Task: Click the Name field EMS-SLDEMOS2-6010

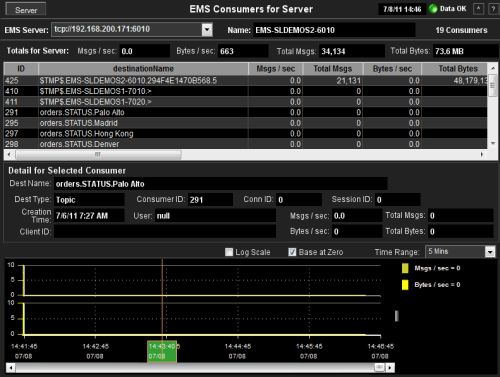Action: tap(334, 30)
